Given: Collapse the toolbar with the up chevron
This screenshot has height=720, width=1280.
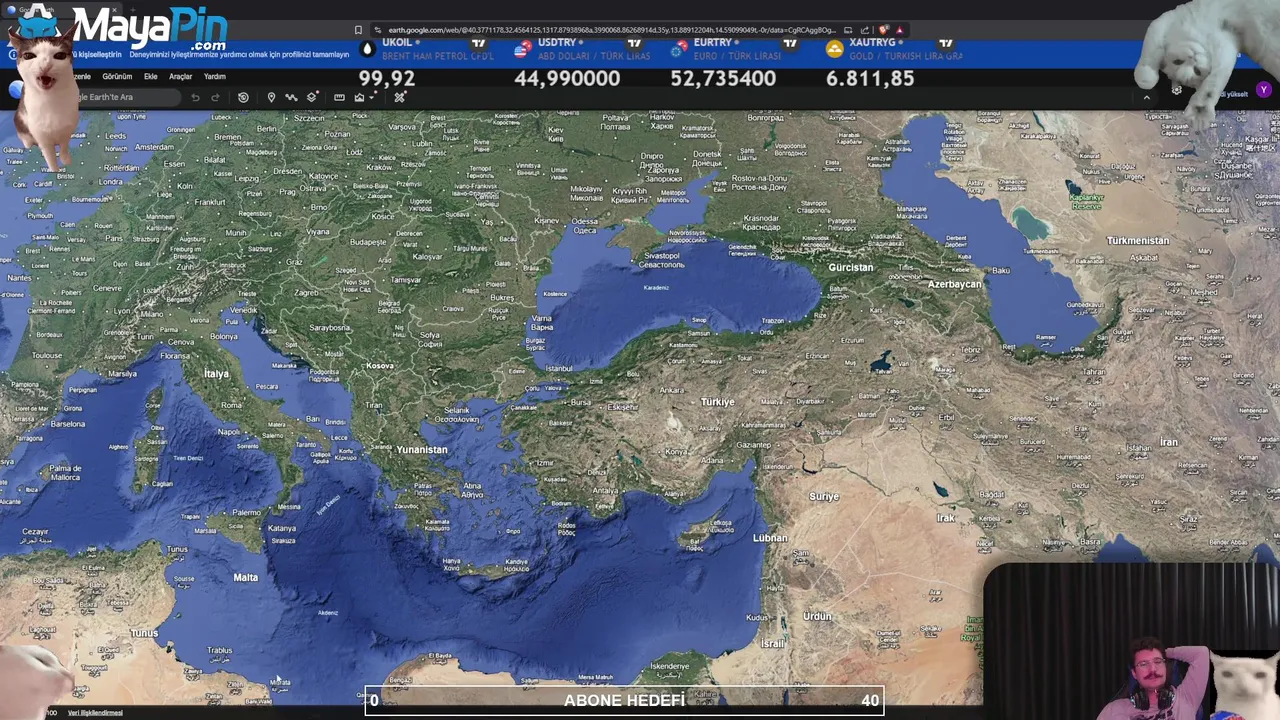Looking at the screenshot, I should pos(1146,97).
